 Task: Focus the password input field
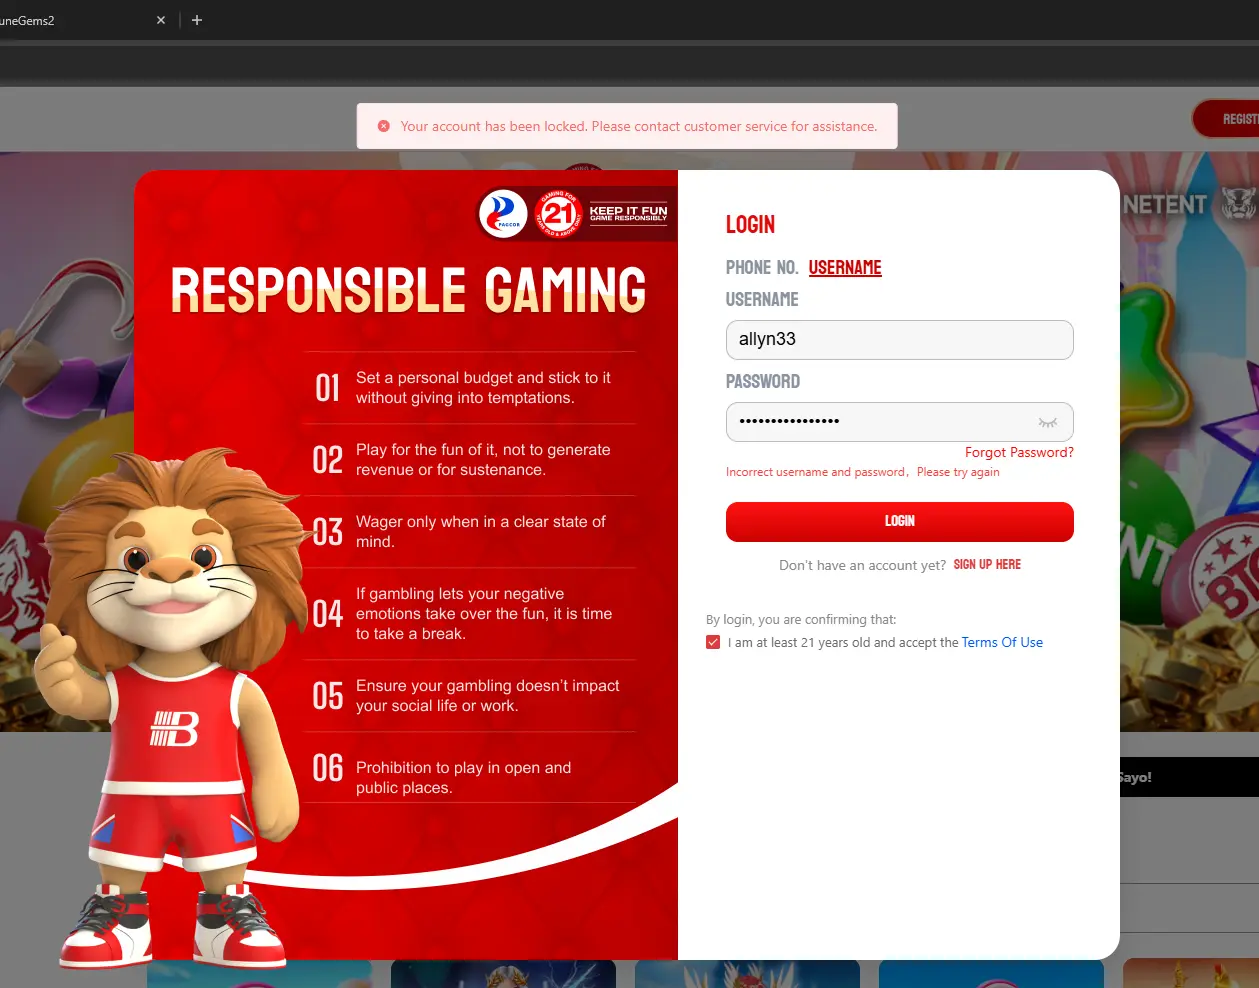click(900, 422)
